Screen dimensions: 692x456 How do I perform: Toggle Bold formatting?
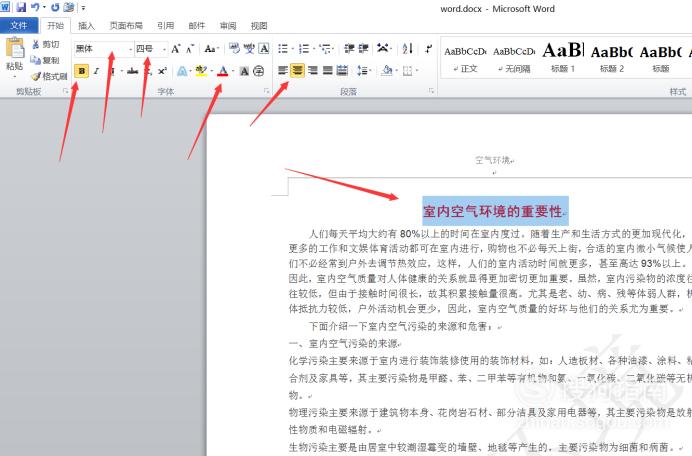point(82,71)
